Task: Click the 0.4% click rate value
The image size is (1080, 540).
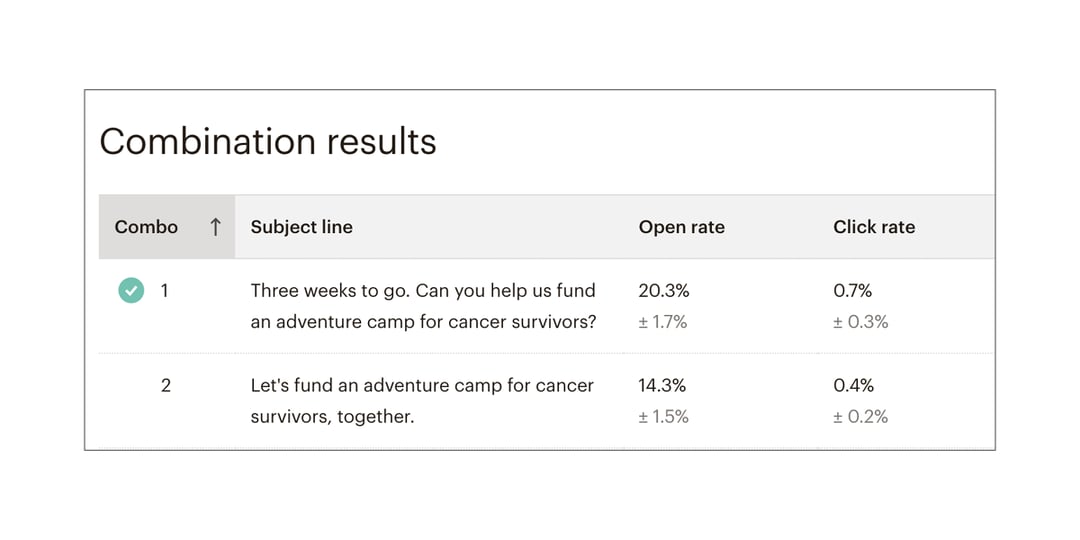Action: (x=853, y=385)
